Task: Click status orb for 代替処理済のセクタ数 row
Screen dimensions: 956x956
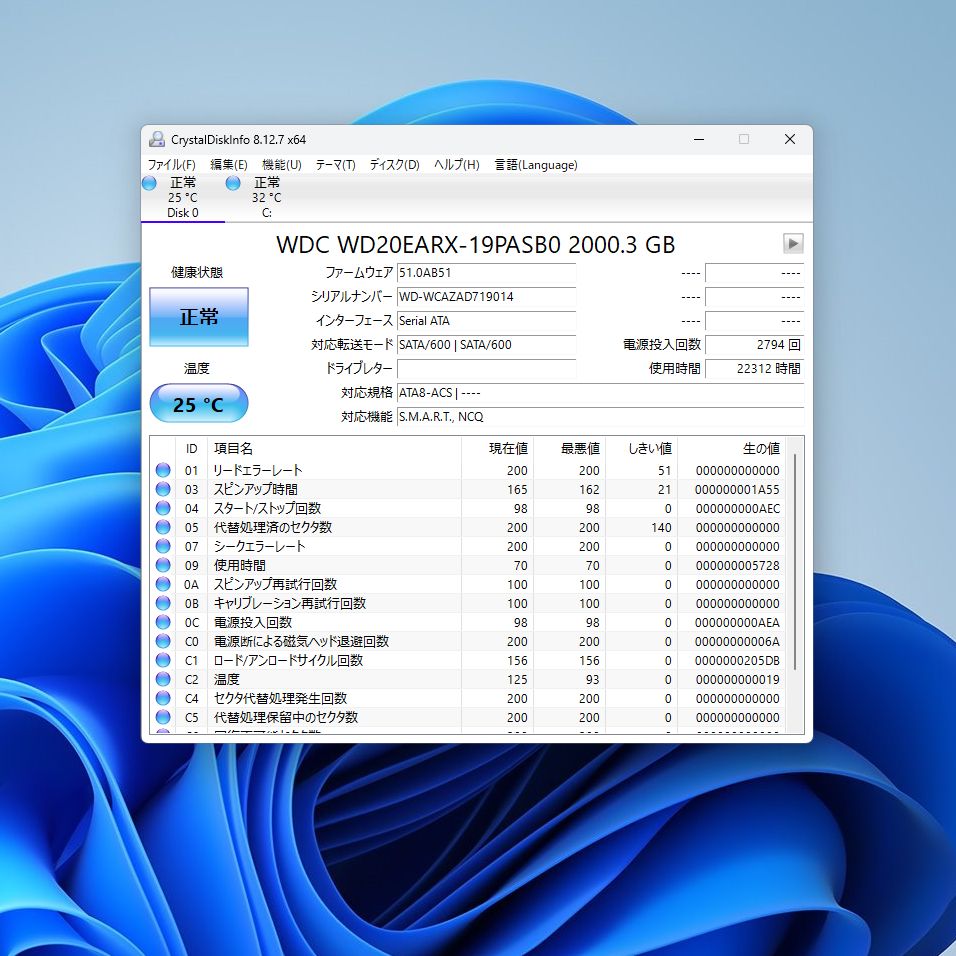Action: [163, 527]
